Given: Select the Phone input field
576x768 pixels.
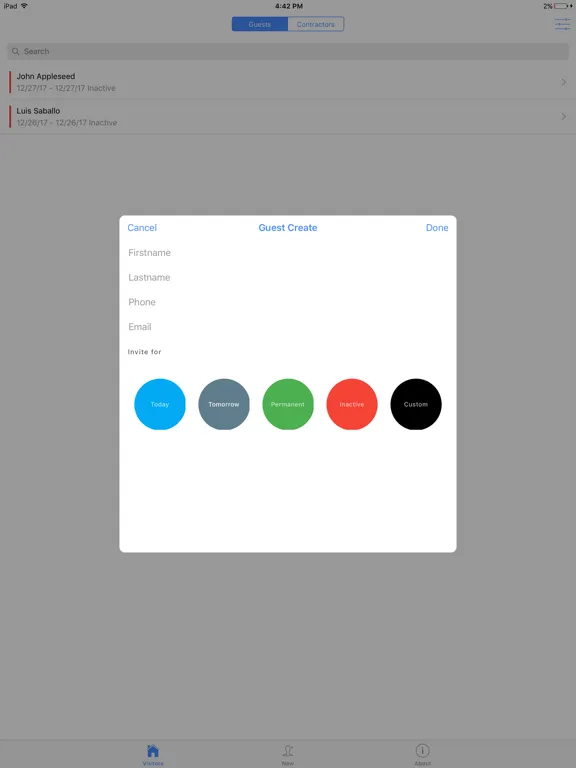Looking at the screenshot, I should pos(288,302).
